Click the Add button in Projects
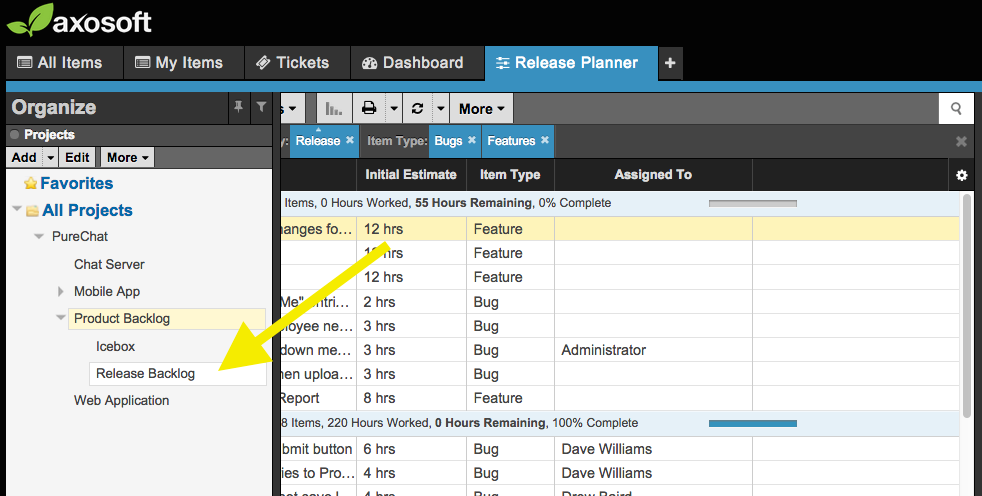Screen dimensions: 982x496 (x=24, y=158)
